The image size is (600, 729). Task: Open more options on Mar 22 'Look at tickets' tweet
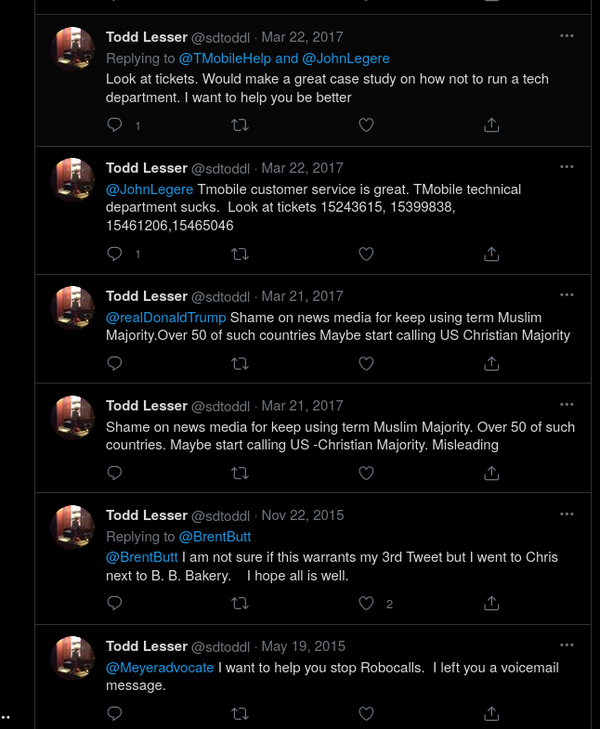click(567, 36)
